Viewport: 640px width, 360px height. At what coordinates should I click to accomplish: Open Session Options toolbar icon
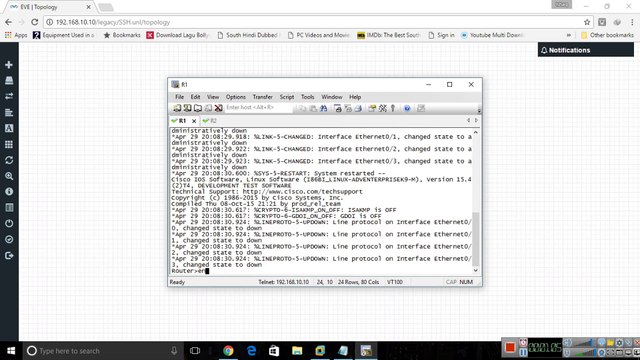(x=372, y=108)
